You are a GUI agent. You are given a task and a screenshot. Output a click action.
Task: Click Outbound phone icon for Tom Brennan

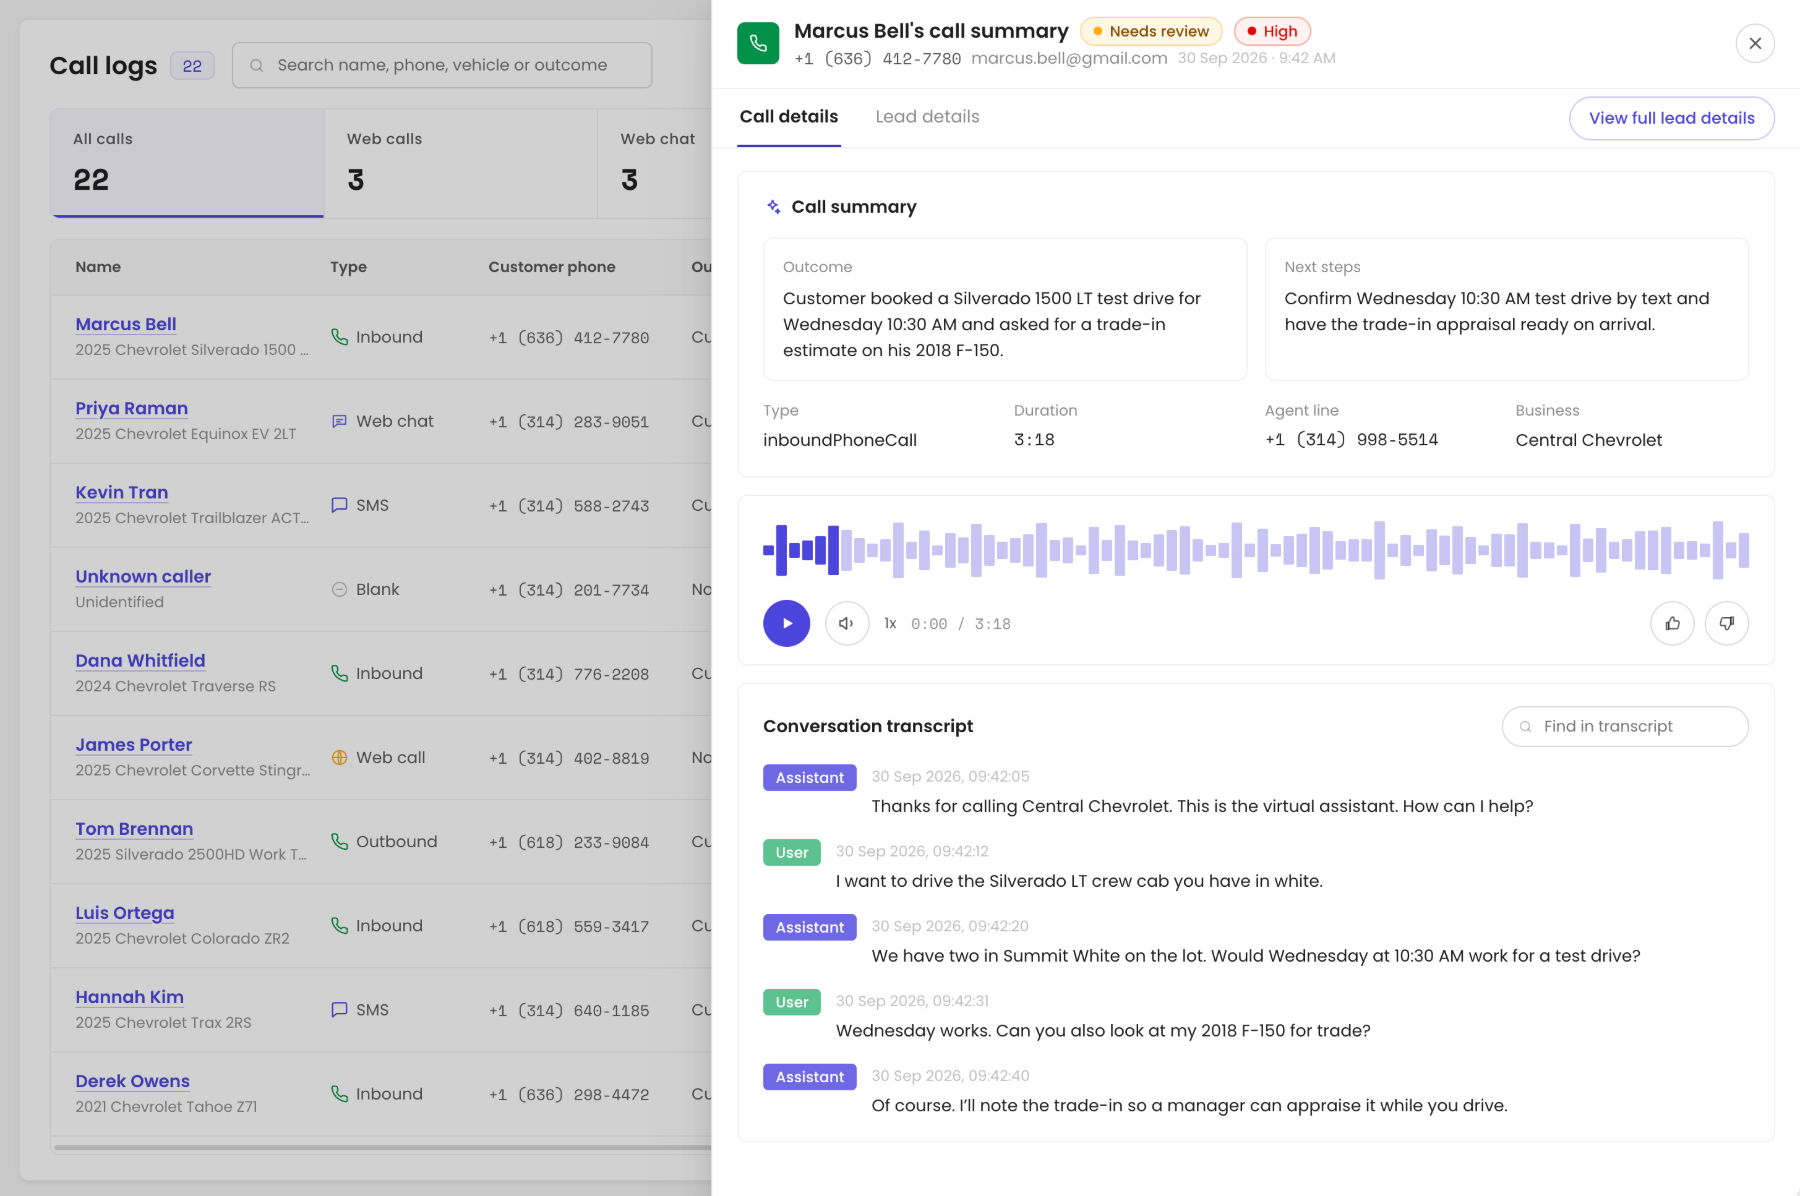pos(340,841)
